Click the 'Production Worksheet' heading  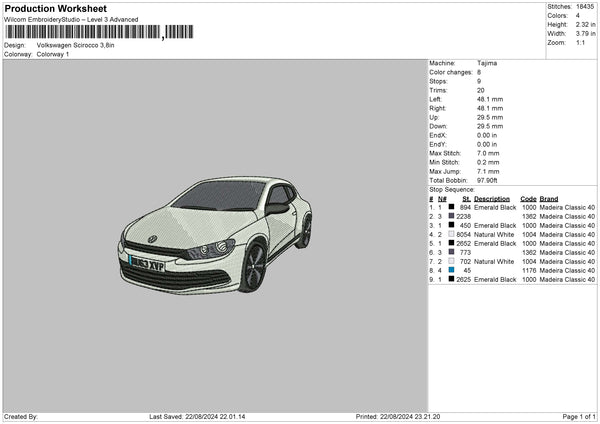click(x=55, y=8)
